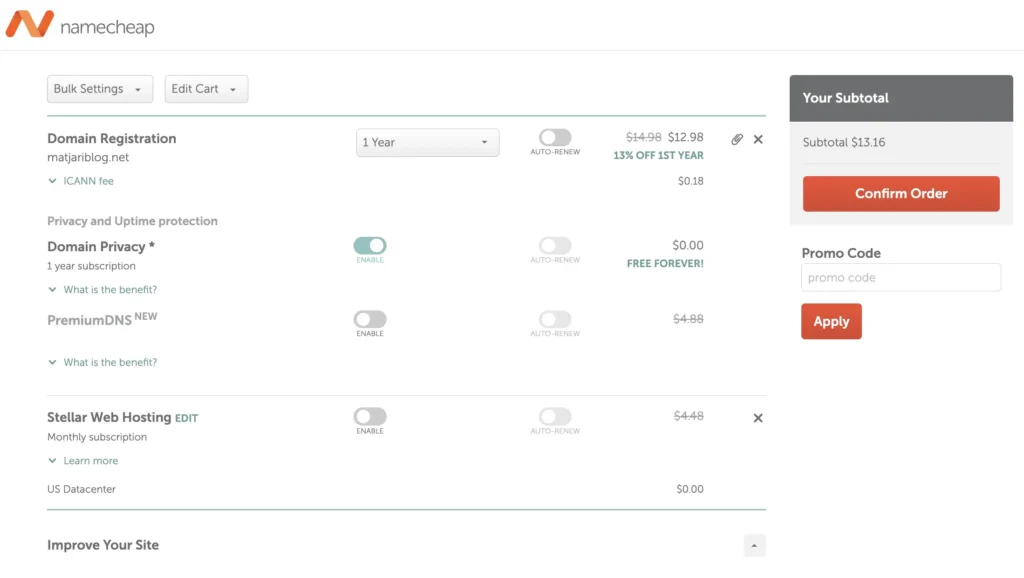
Task: Click the US Datacenter text
Action: click(x=82, y=489)
